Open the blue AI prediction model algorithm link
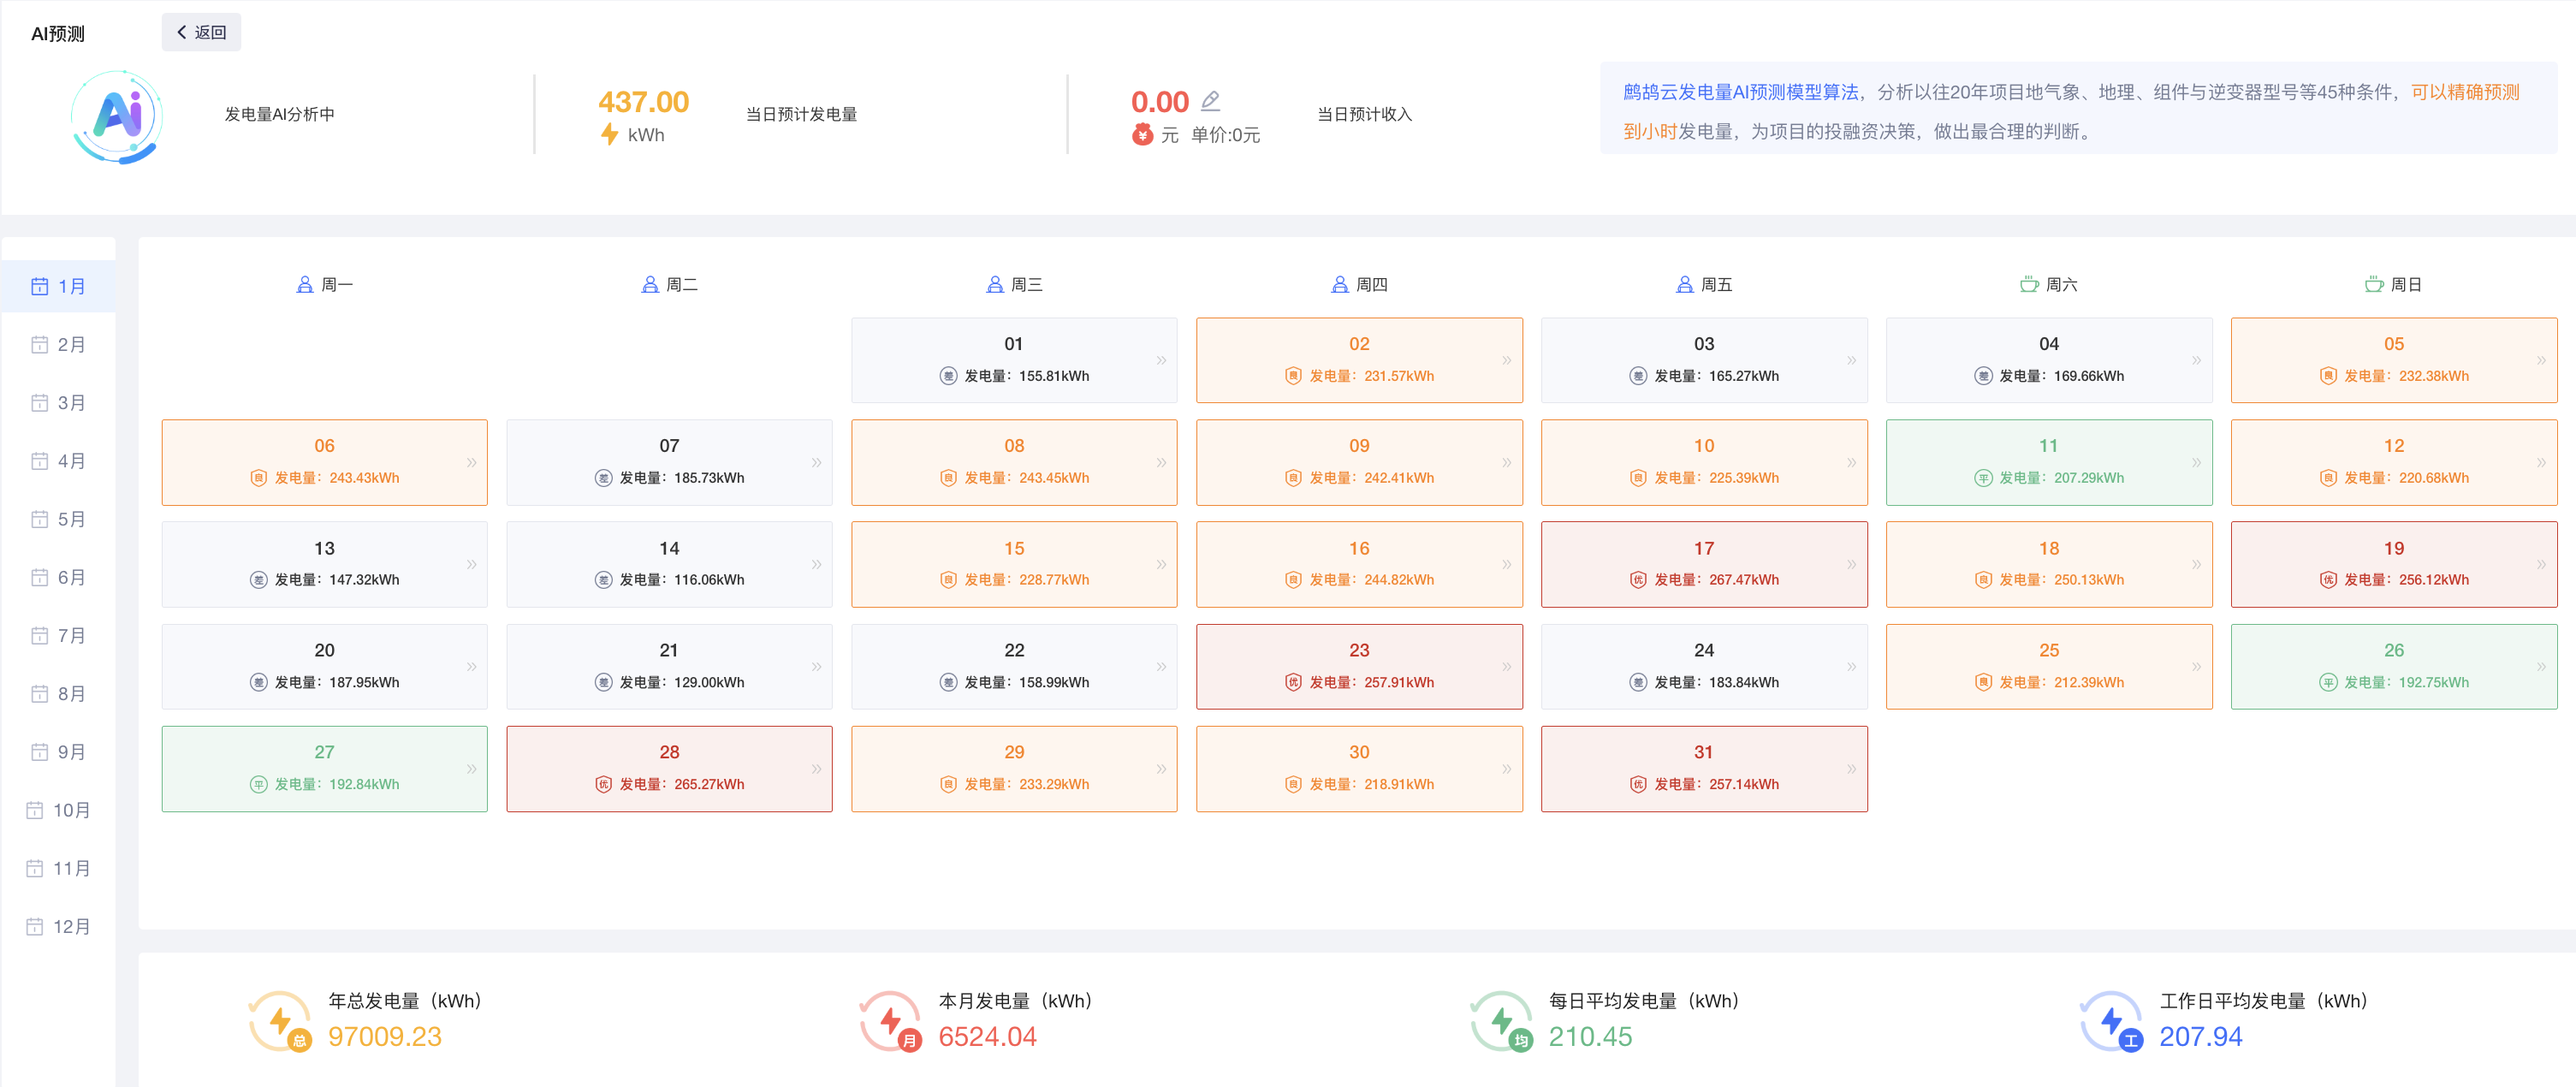This screenshot has height=1087, width=2576. click(x=1740, y=92)
